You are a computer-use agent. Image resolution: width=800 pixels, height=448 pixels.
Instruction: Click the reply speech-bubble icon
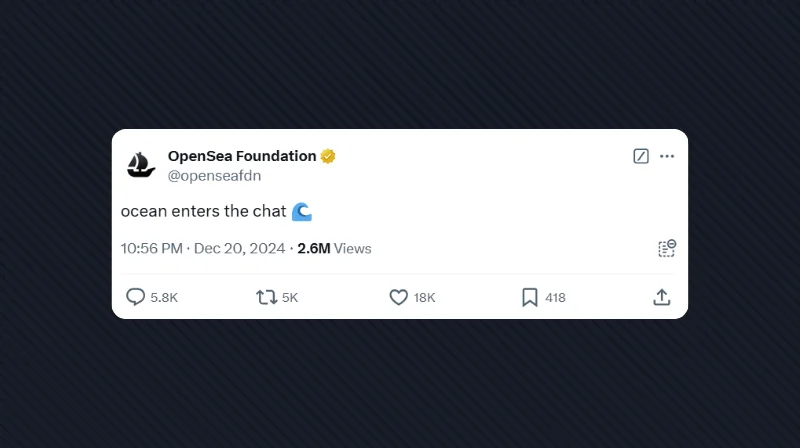click(135, 297)
